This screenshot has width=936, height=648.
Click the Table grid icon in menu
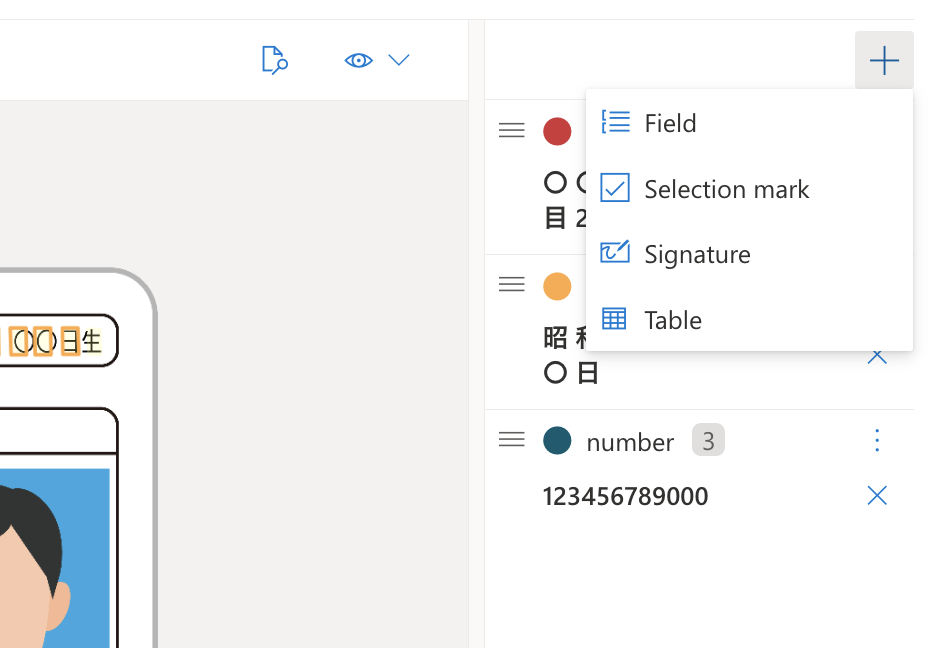point(614,318)
